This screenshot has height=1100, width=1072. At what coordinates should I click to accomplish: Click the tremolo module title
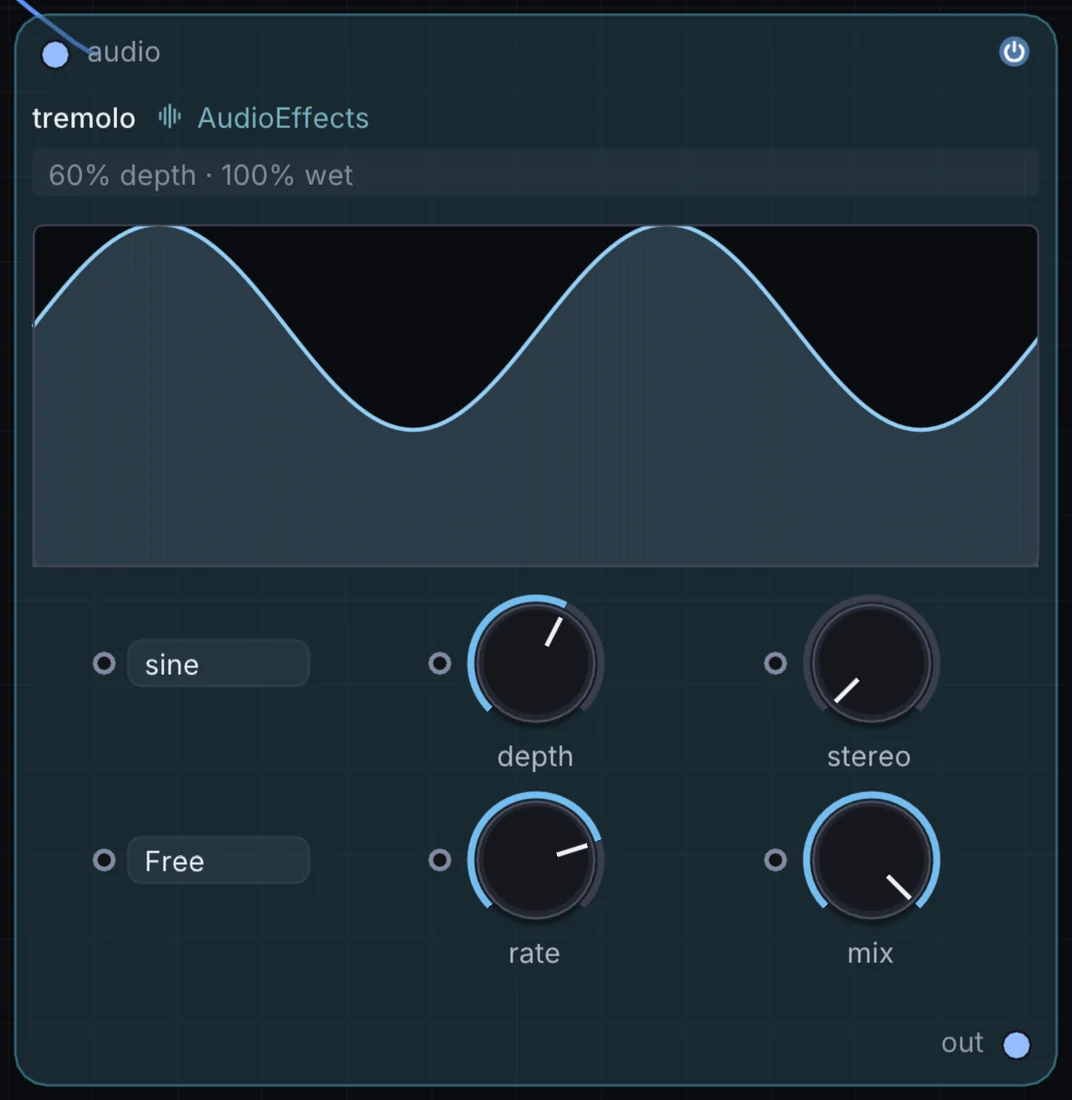83,118
